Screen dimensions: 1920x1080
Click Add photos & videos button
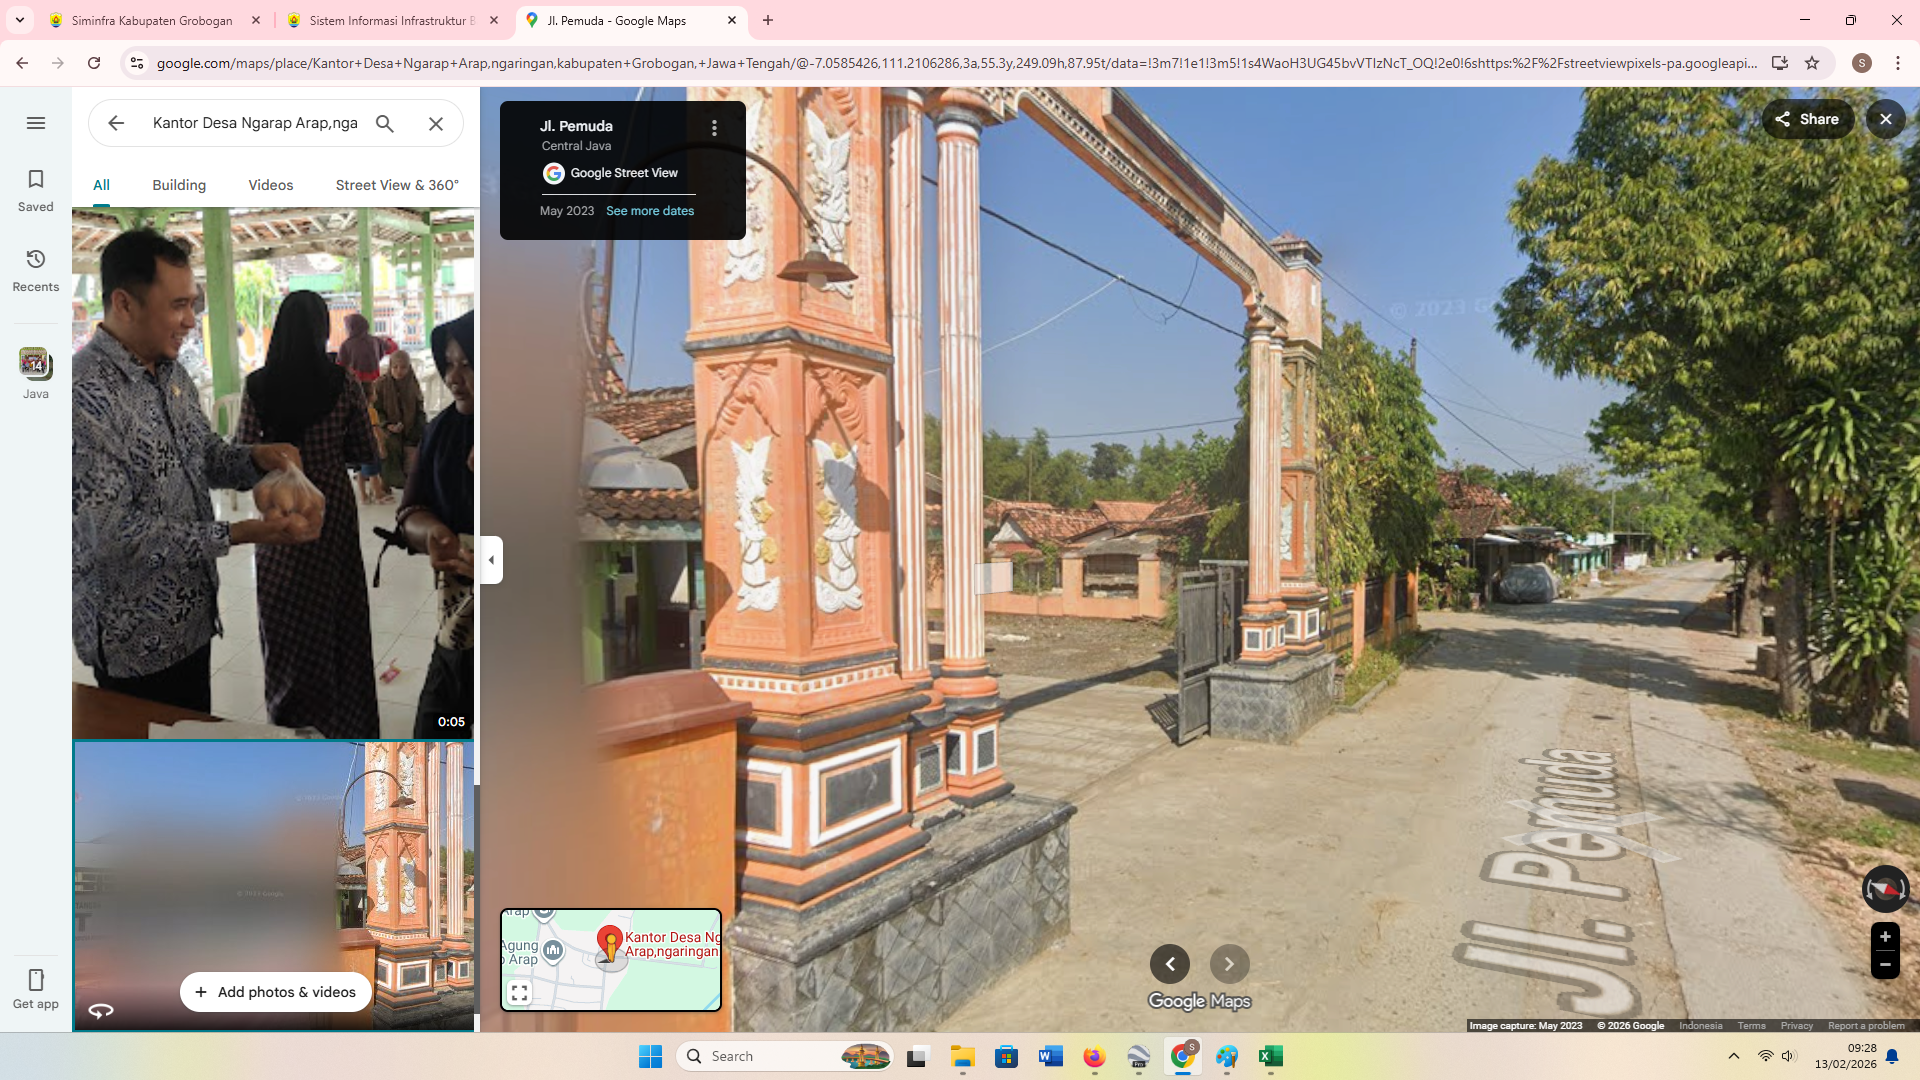pyautogui.click(x=275, y=992)
